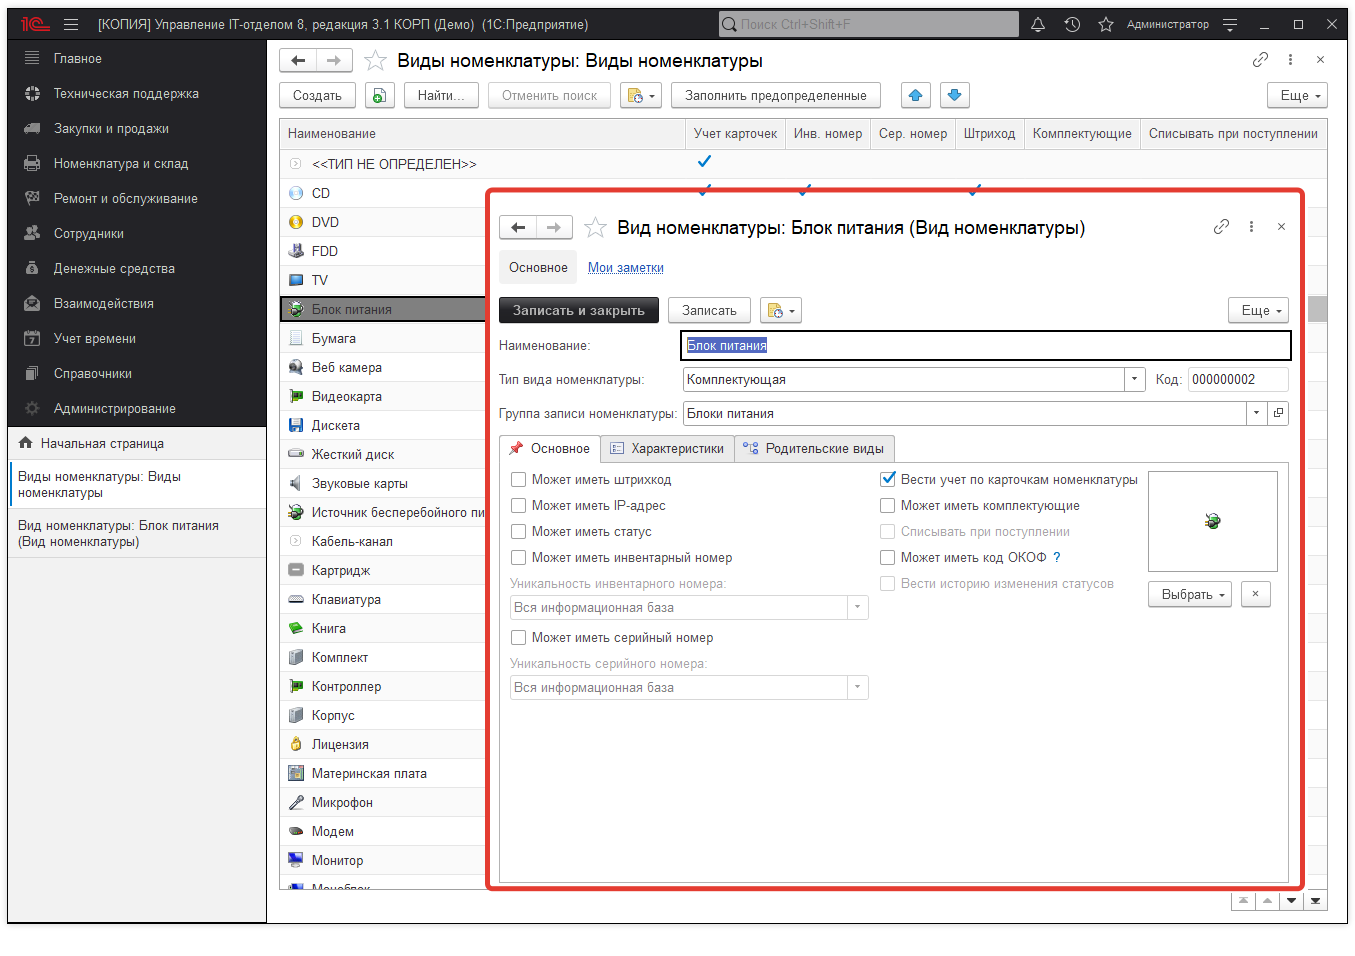The height and width of the screenshot is (956, 1355).
Task: Open the history clock icon
Action: coord(1072,24)
